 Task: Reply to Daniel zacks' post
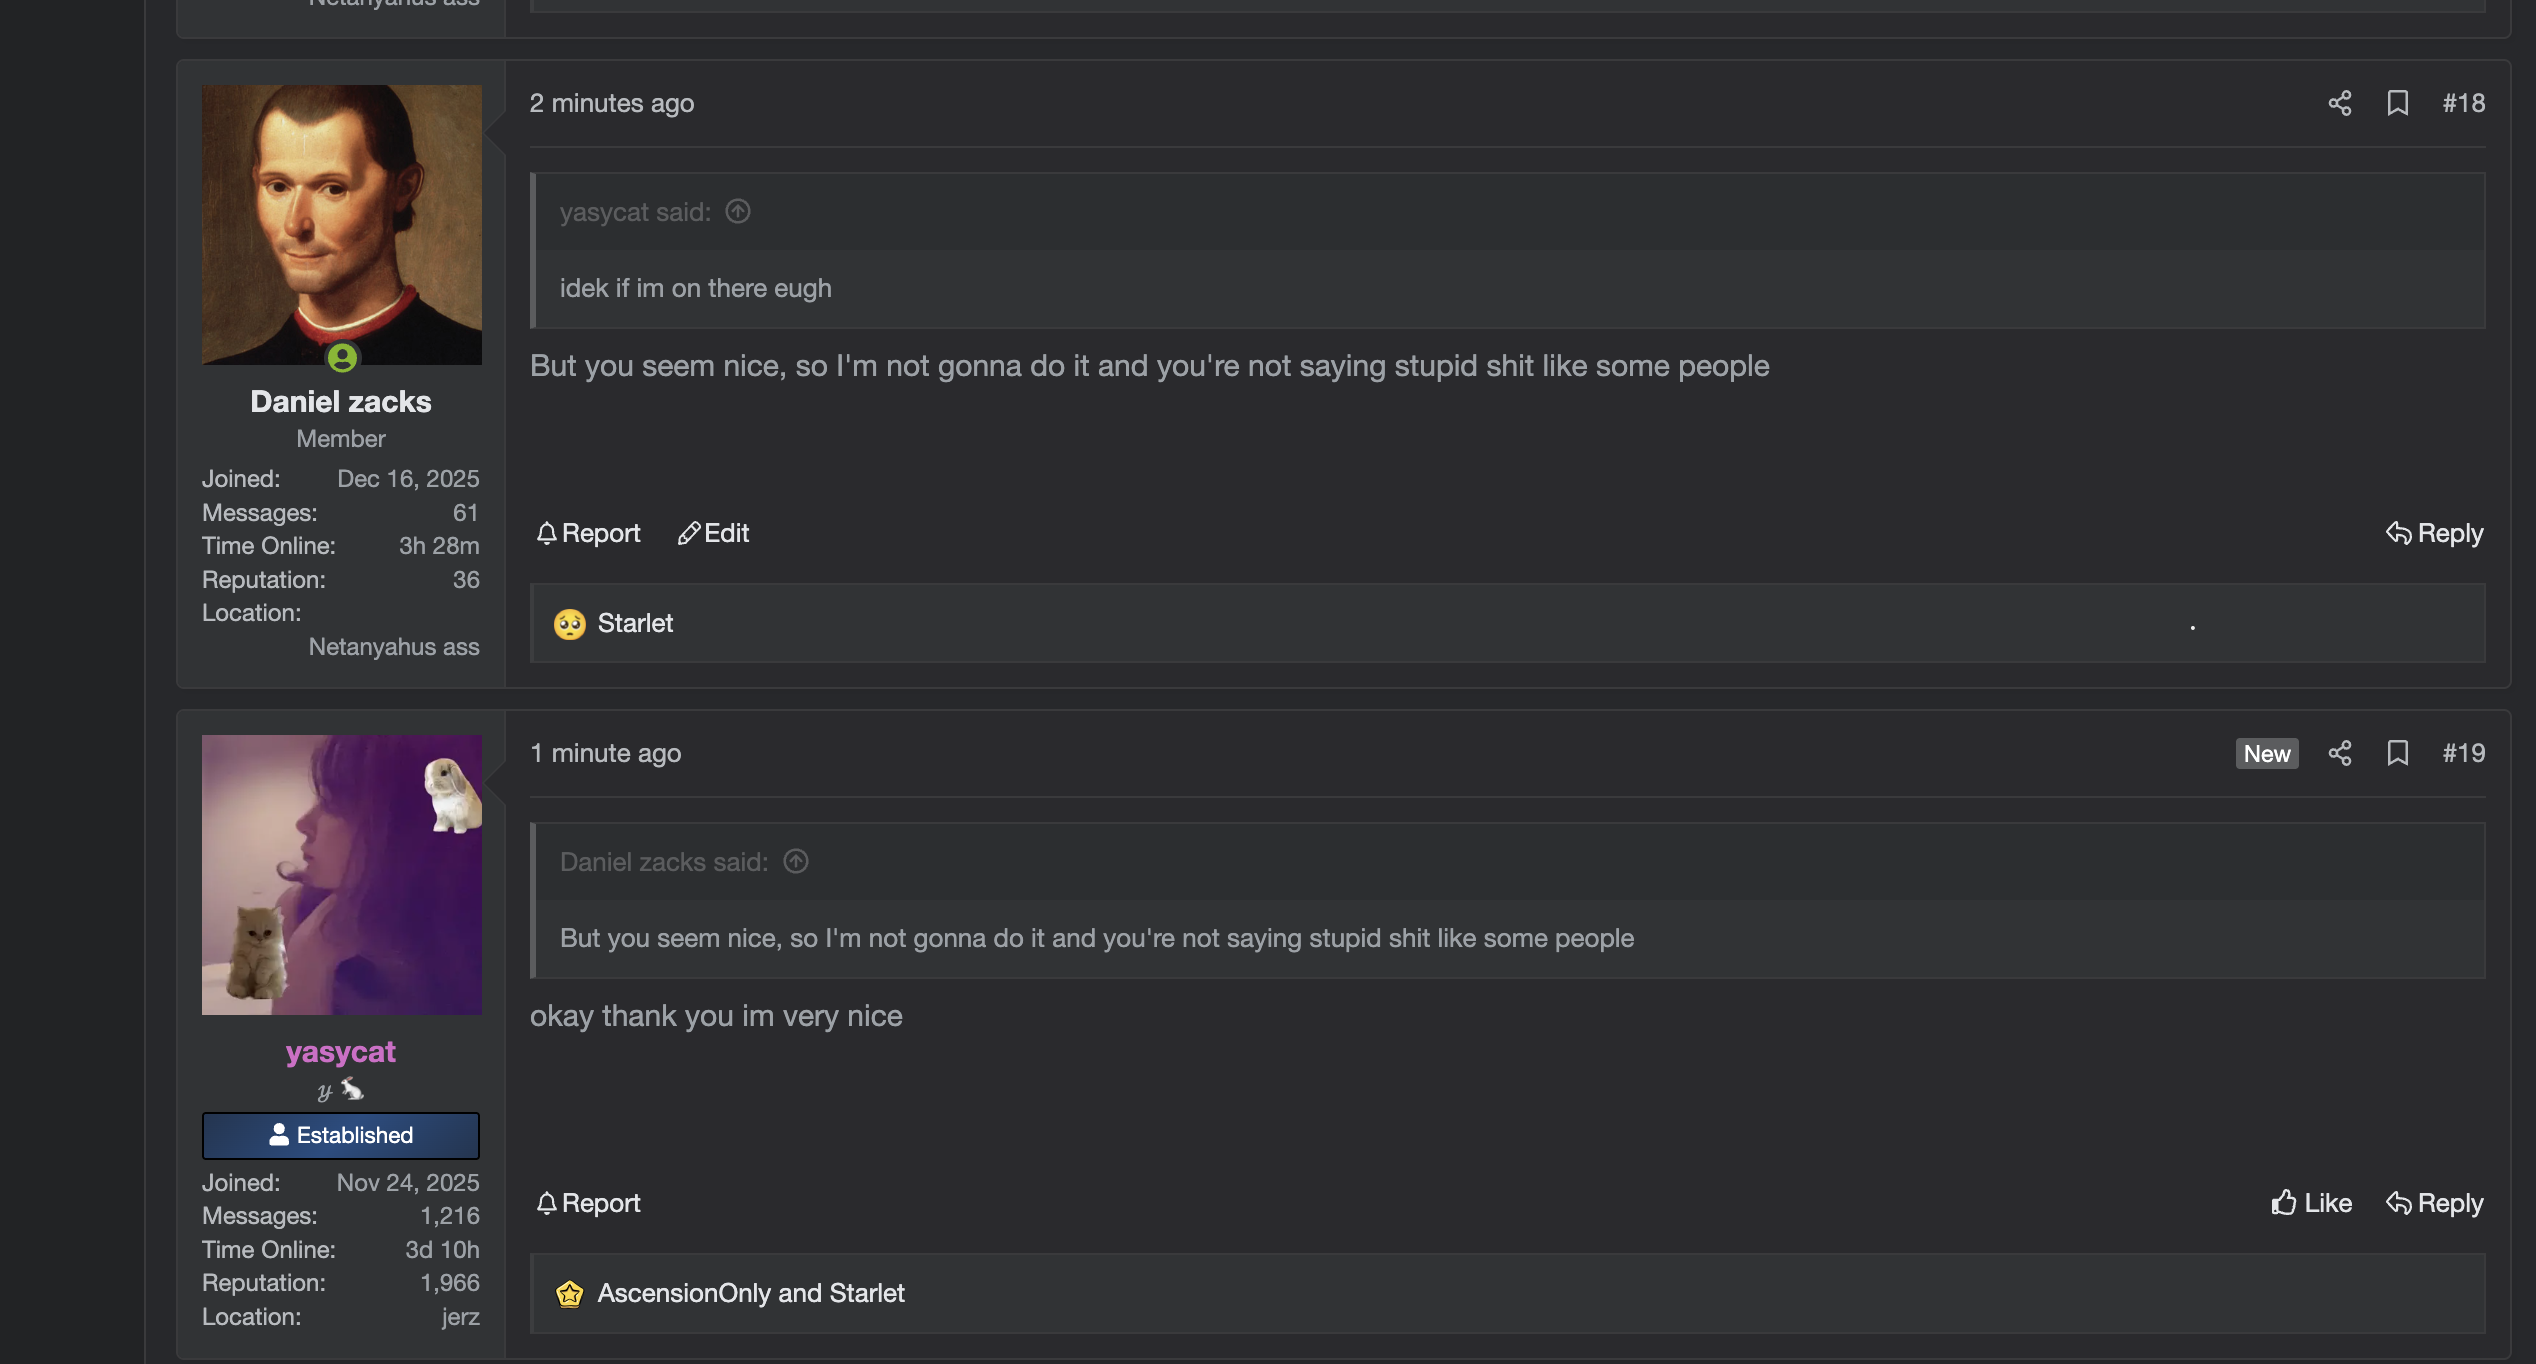pos(2434,533)
